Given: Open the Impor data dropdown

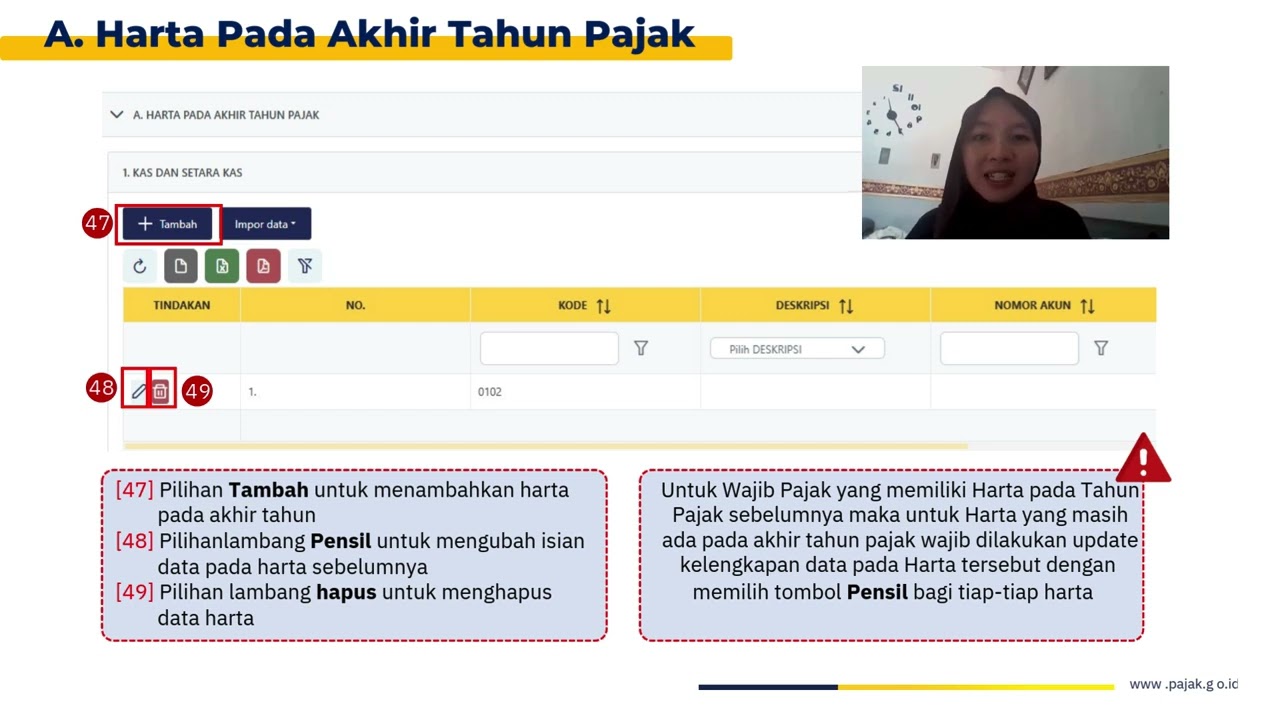Looking at the screenshot, I should tap(266, 224).
